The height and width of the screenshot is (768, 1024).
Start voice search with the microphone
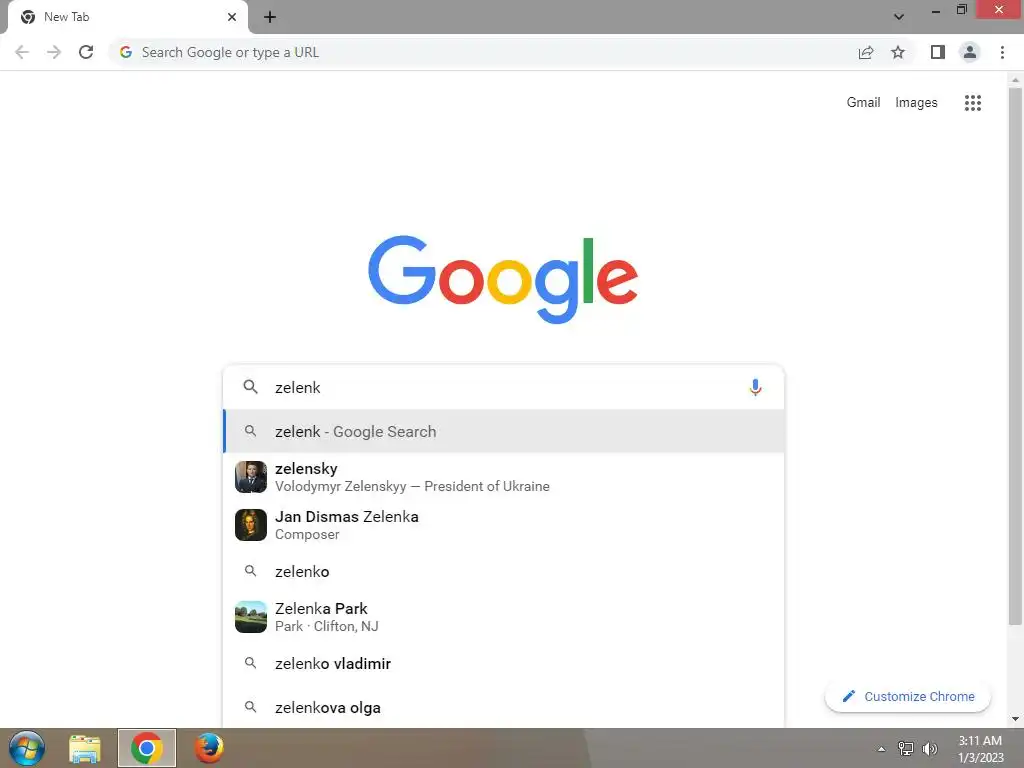coord(755,387)
